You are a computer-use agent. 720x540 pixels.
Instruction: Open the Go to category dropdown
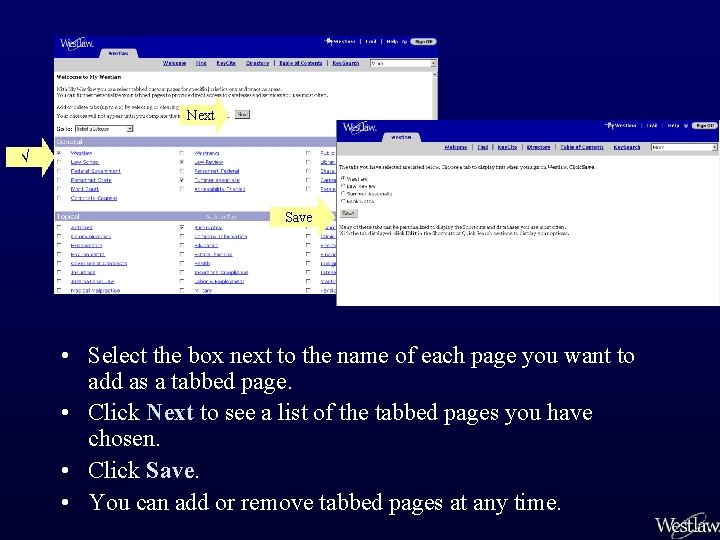(x=104, y=129)
